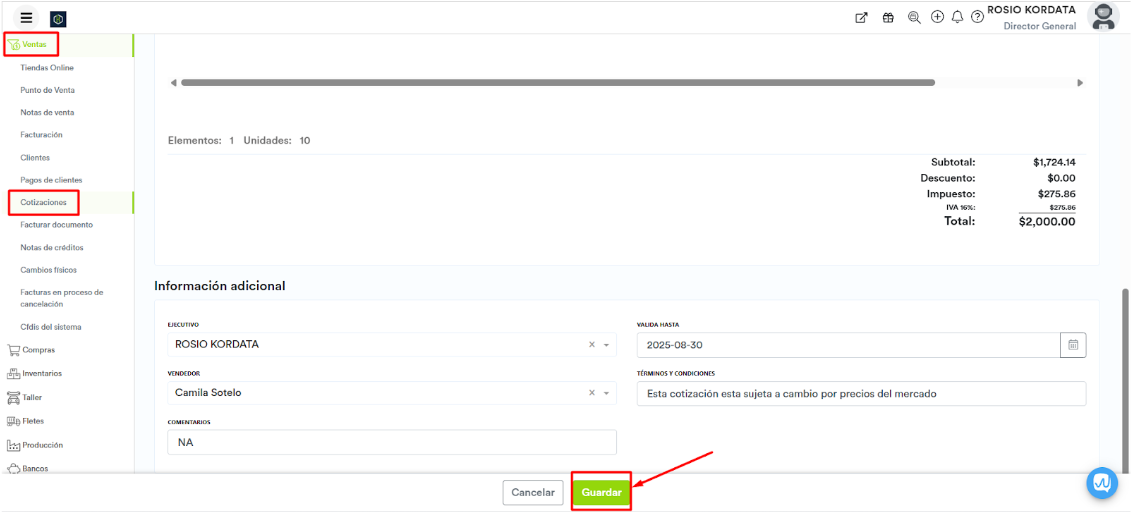This screenshot has width=1137, height=512.
Task: Click the user avatar picture
Action: click(1102, 17)
